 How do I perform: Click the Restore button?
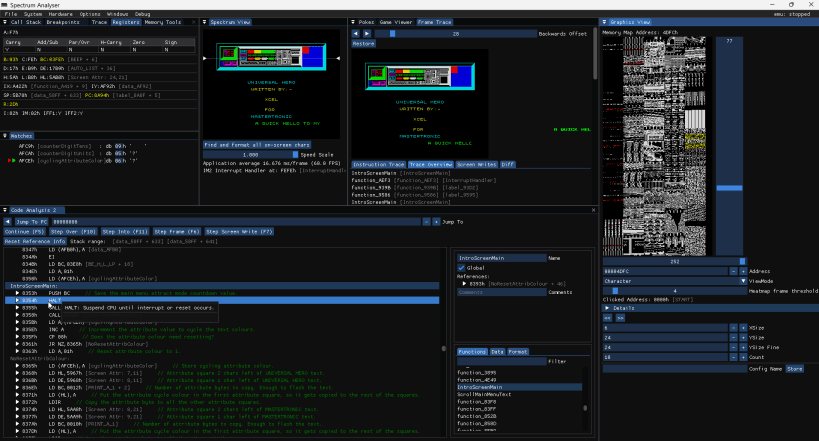click(x=363, y=44)
